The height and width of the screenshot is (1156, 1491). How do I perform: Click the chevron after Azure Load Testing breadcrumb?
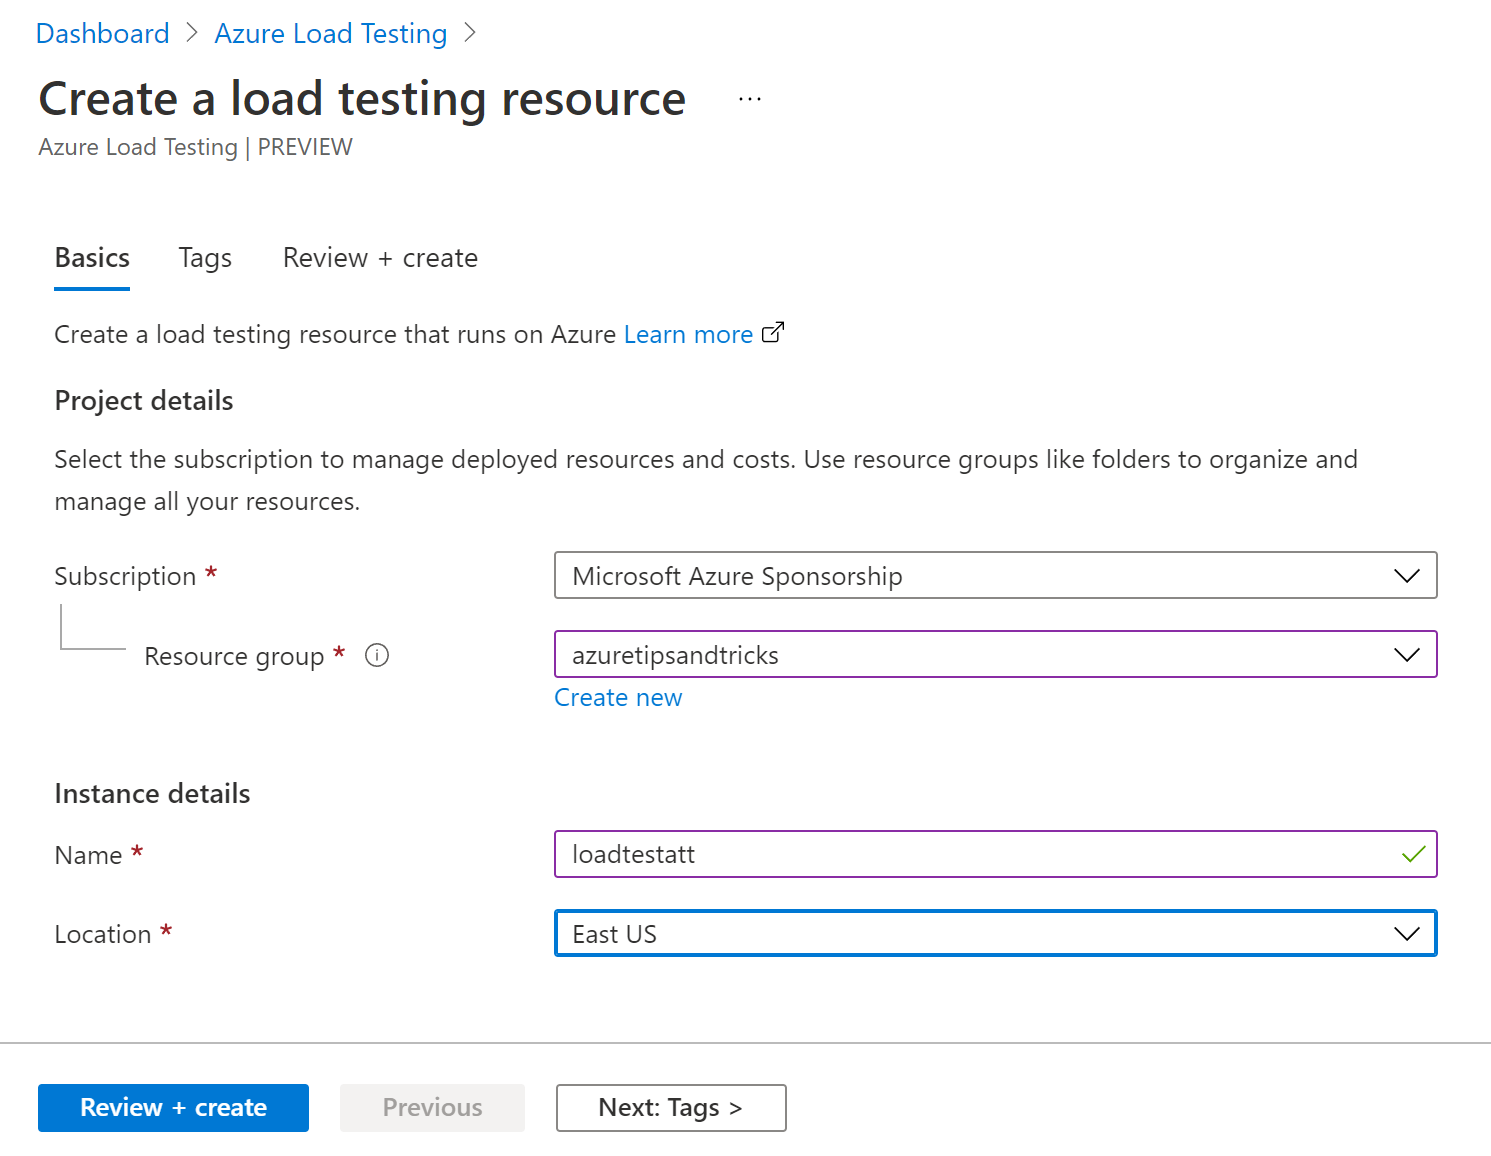point(470,33)
